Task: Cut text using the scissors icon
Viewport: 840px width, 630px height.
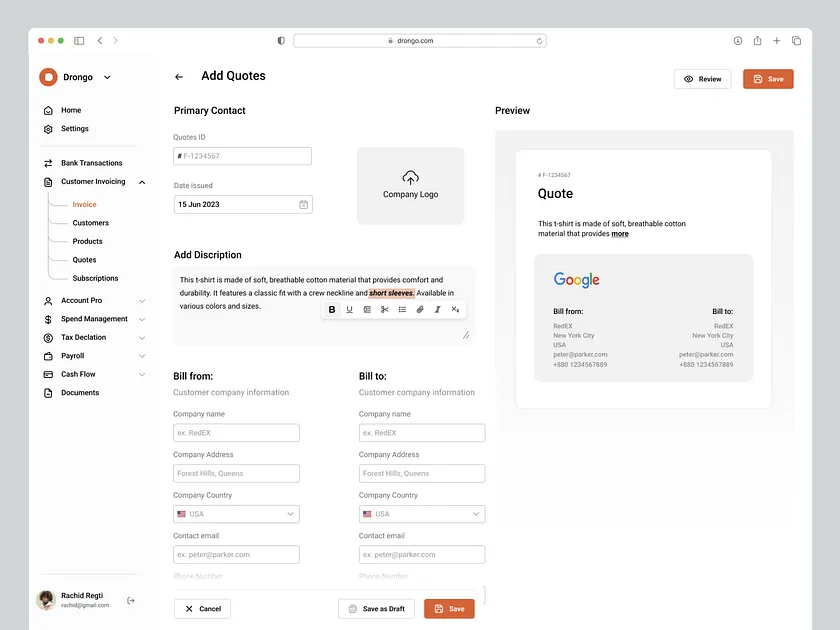Action: 385,309
